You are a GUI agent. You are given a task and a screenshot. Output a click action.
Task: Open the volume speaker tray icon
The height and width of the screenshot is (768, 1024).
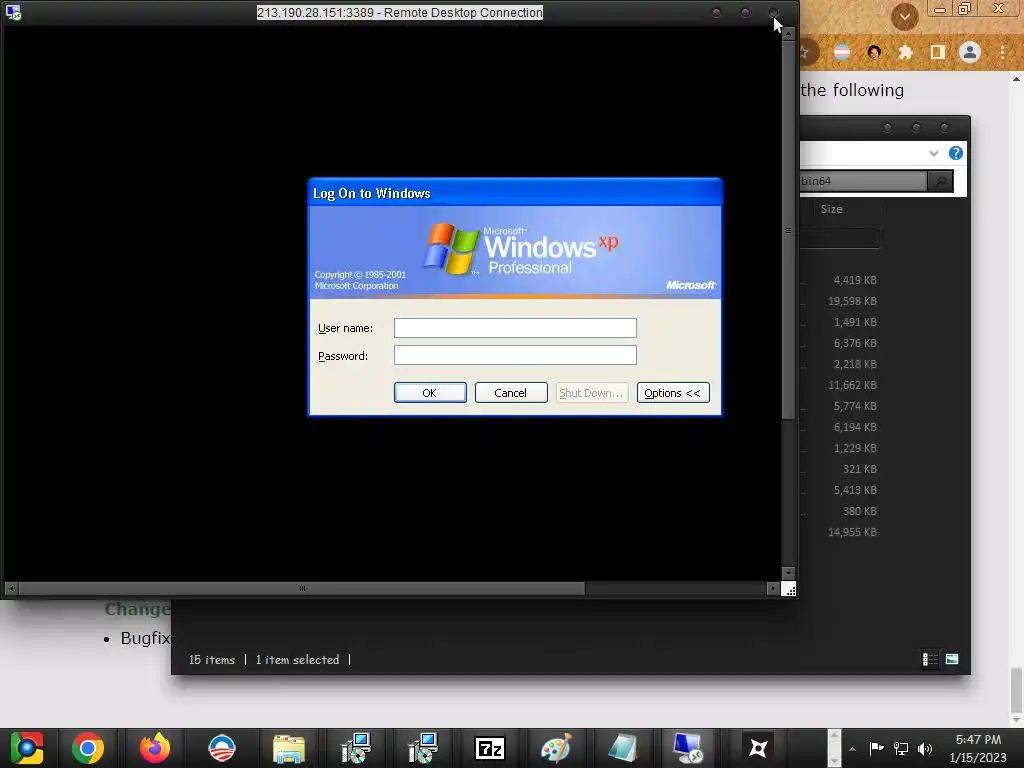925,748
